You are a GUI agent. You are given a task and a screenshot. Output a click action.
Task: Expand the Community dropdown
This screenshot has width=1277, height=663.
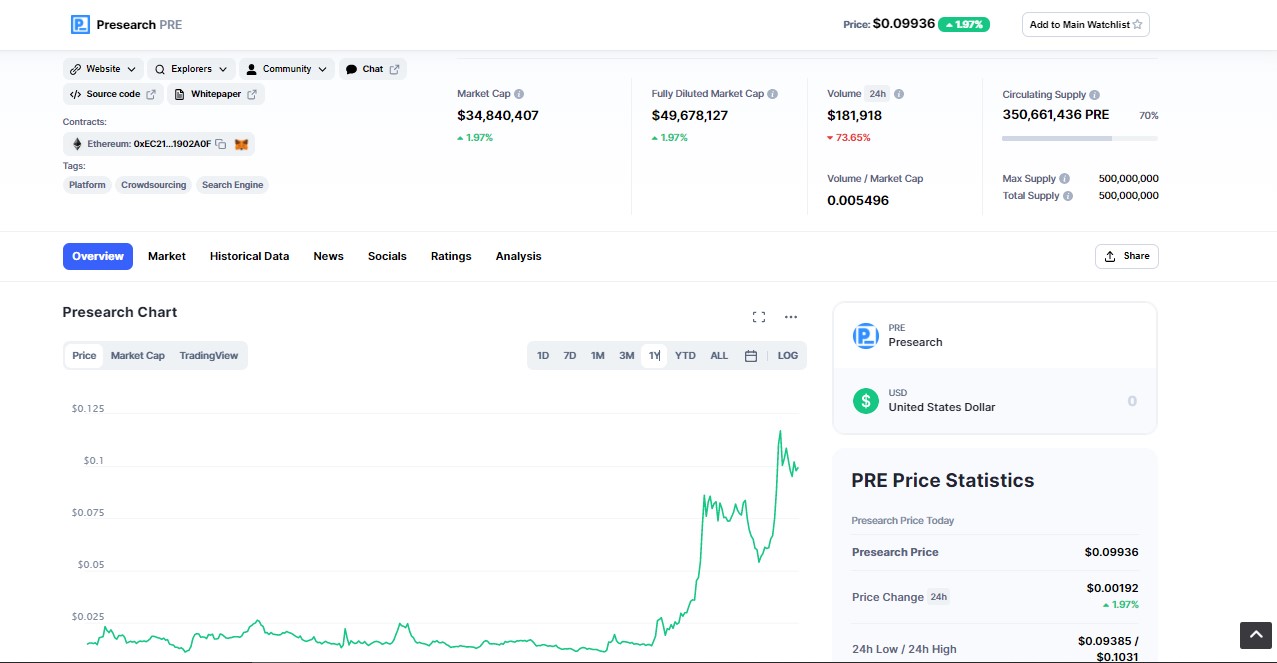point(287,69)
